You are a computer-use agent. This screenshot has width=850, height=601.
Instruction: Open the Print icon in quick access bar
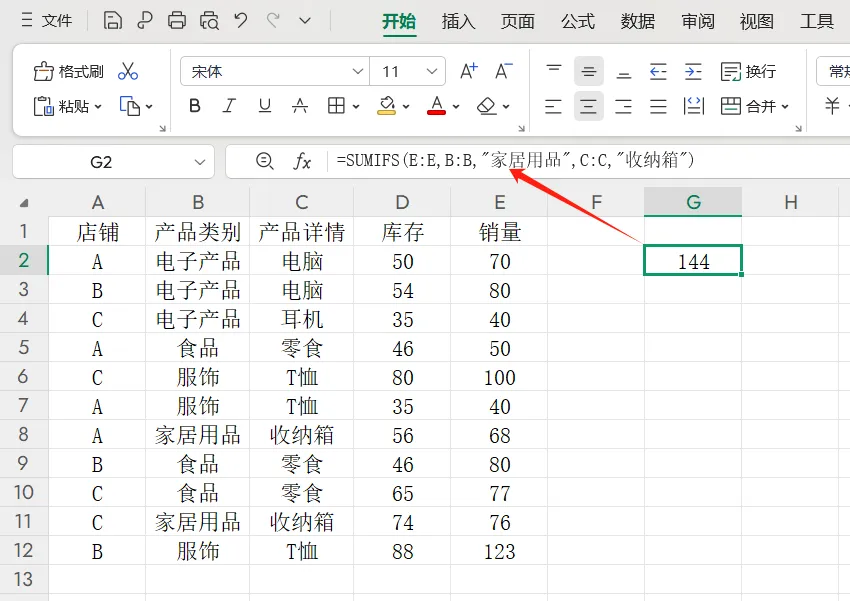click(x=176, y=20)
